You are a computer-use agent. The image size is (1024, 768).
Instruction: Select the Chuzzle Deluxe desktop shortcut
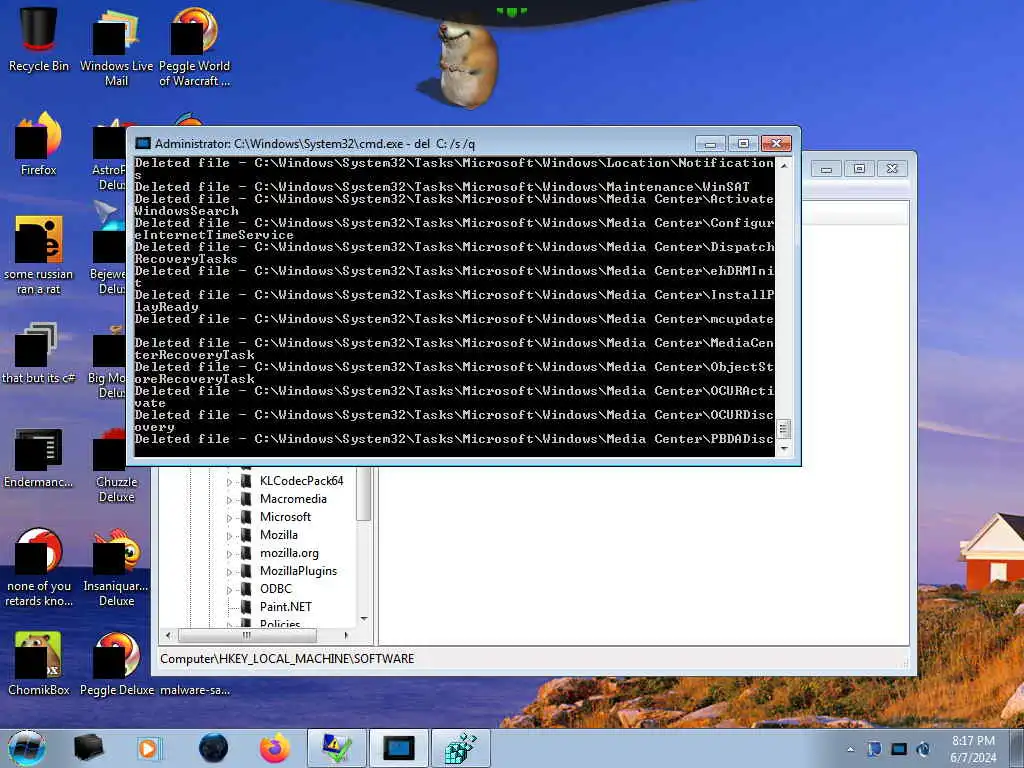(116, 465)
